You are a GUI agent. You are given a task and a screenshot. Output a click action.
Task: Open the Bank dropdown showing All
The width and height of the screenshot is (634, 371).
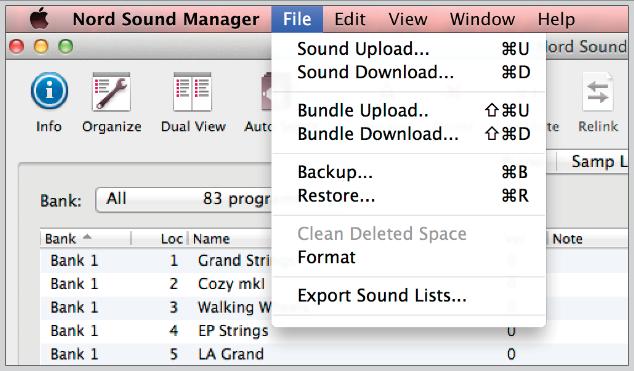tap(184, 199)
